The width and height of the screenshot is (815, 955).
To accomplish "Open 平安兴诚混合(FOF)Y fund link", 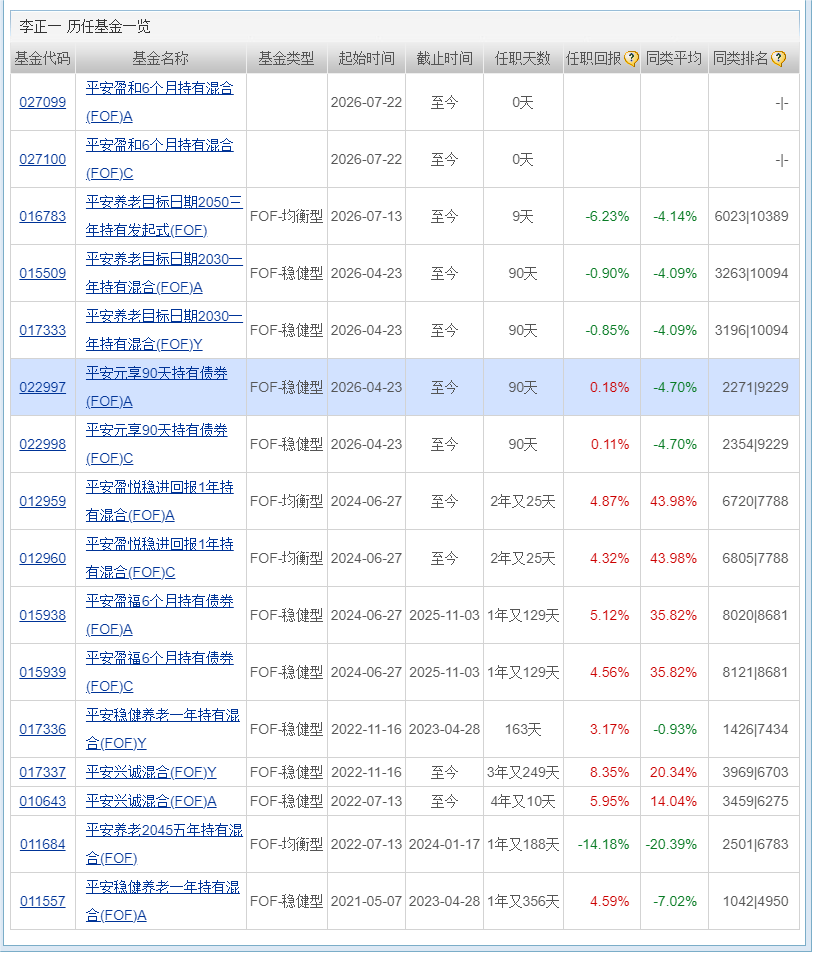I will 151,772.
